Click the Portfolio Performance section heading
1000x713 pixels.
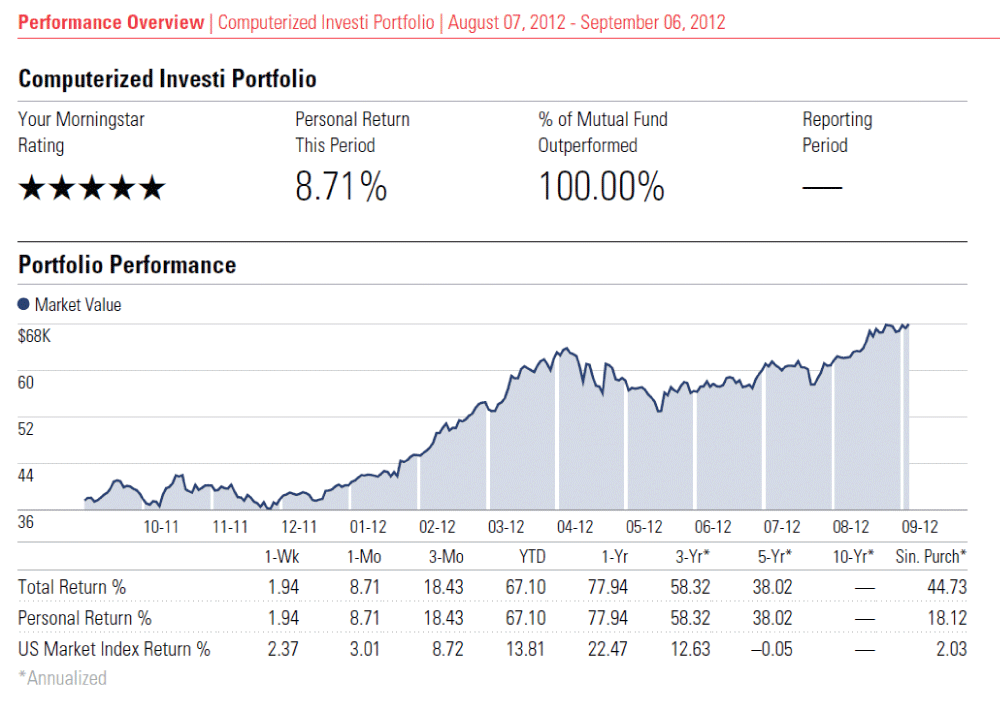127,265
